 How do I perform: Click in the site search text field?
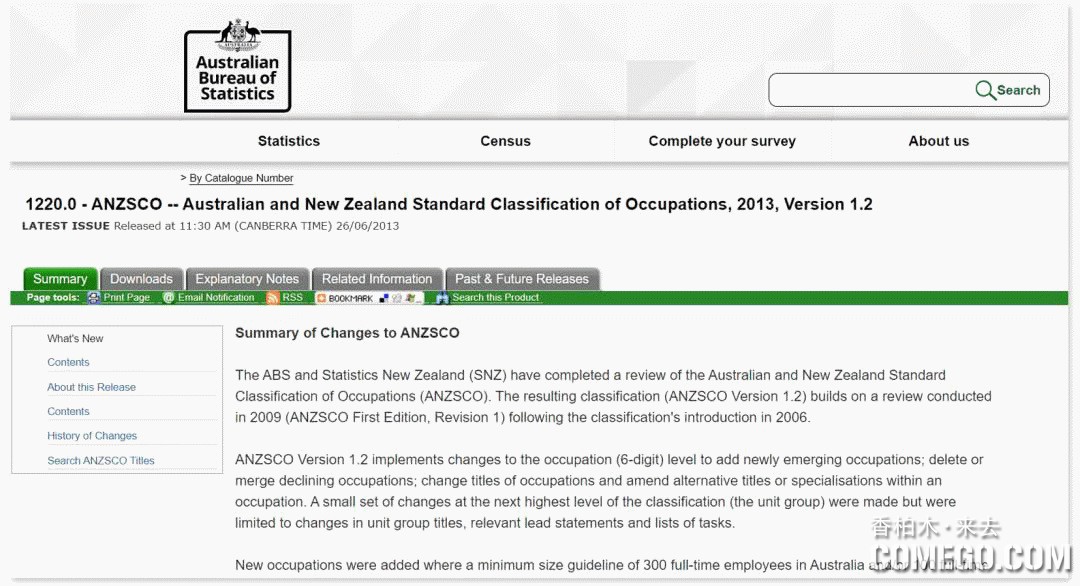(870, 90)
